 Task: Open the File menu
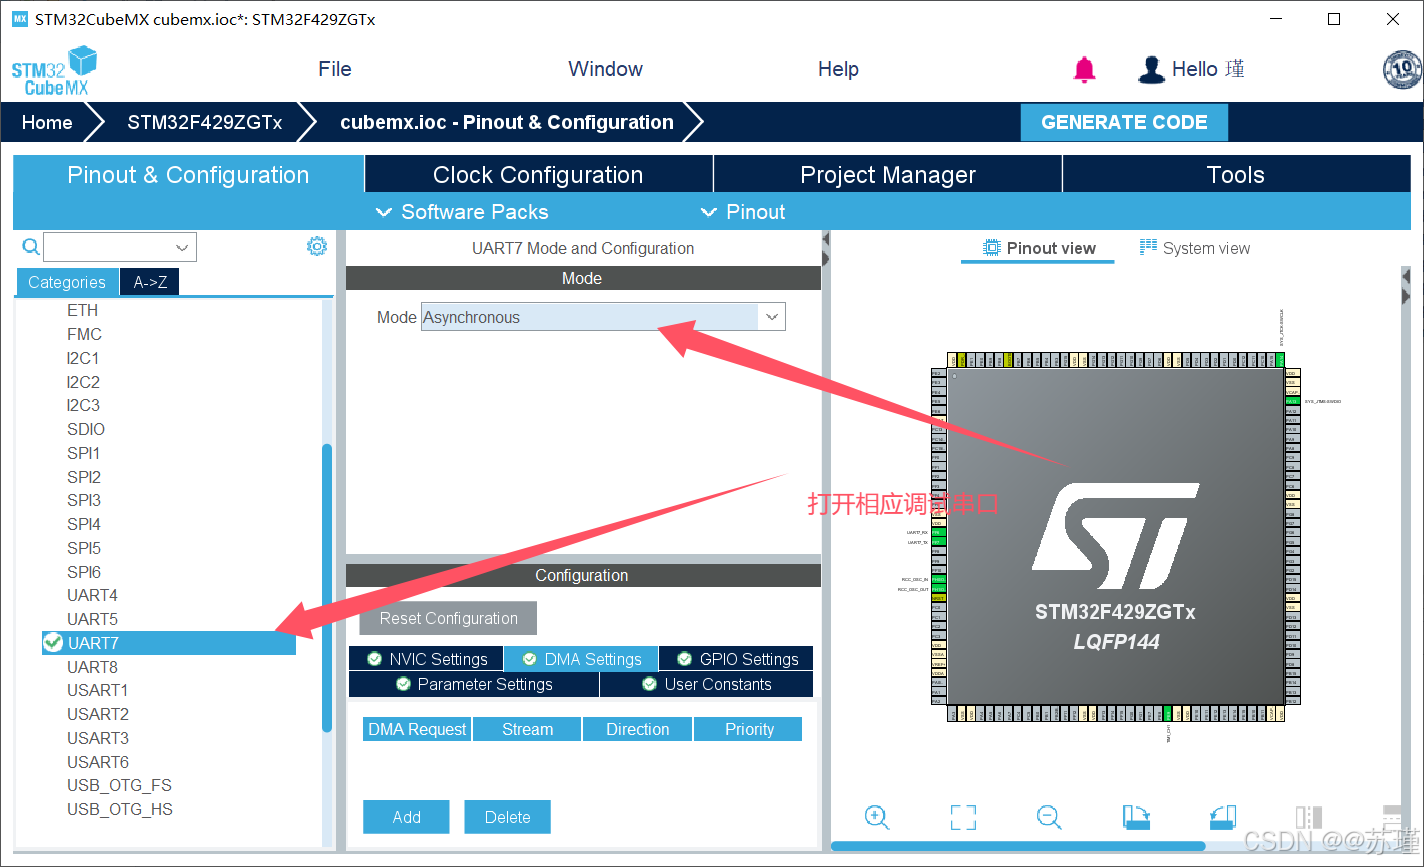pos(335,69)
